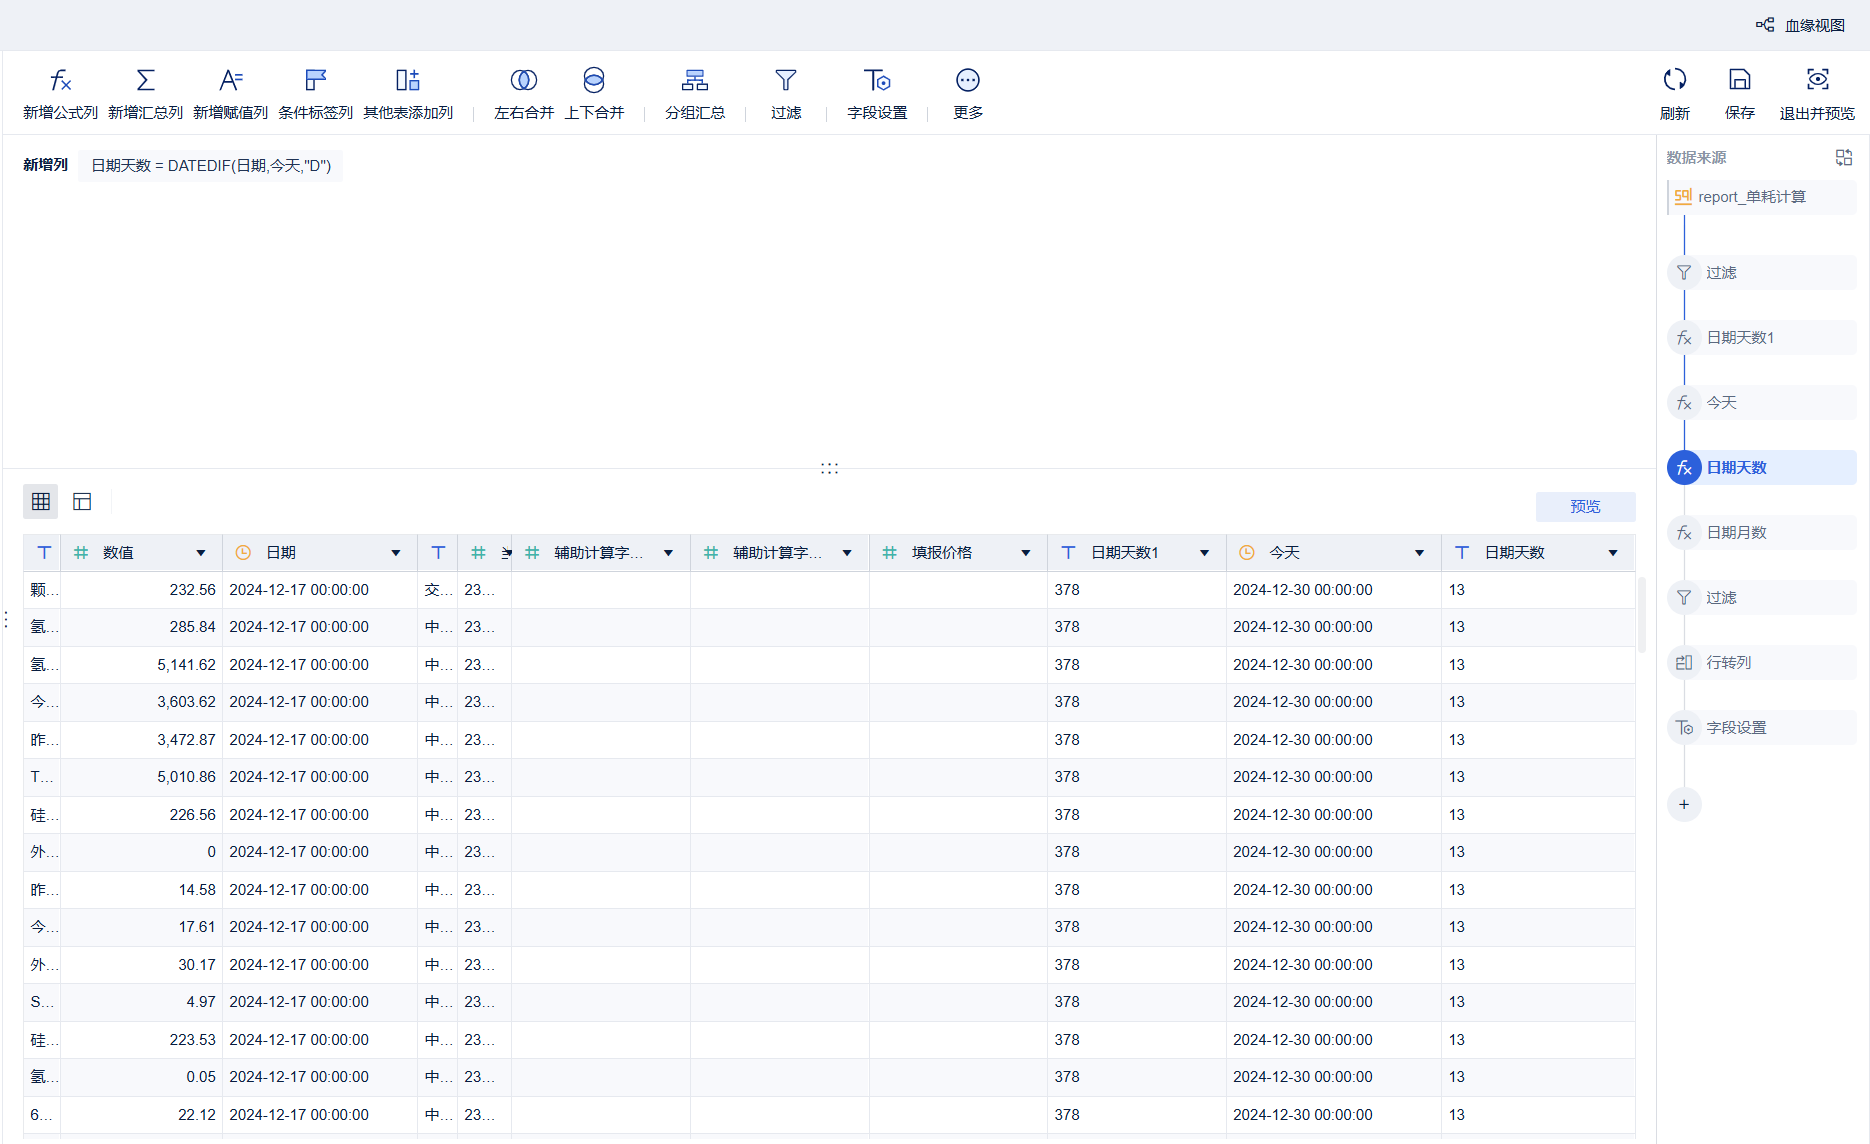Viewport: 1870px width, 1144px height.
Task: Open dropdown for 日期 column header
Action: pyautogui.click(x=396, y=553)
